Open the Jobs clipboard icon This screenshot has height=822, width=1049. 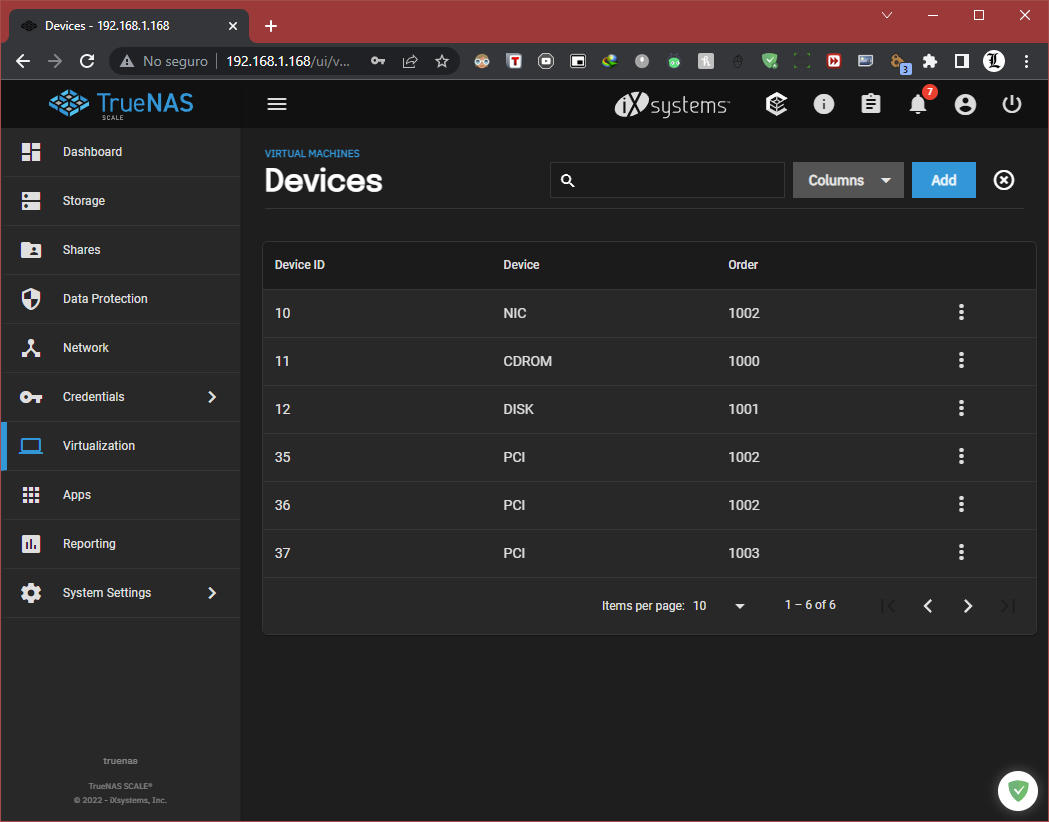[870, 104]
